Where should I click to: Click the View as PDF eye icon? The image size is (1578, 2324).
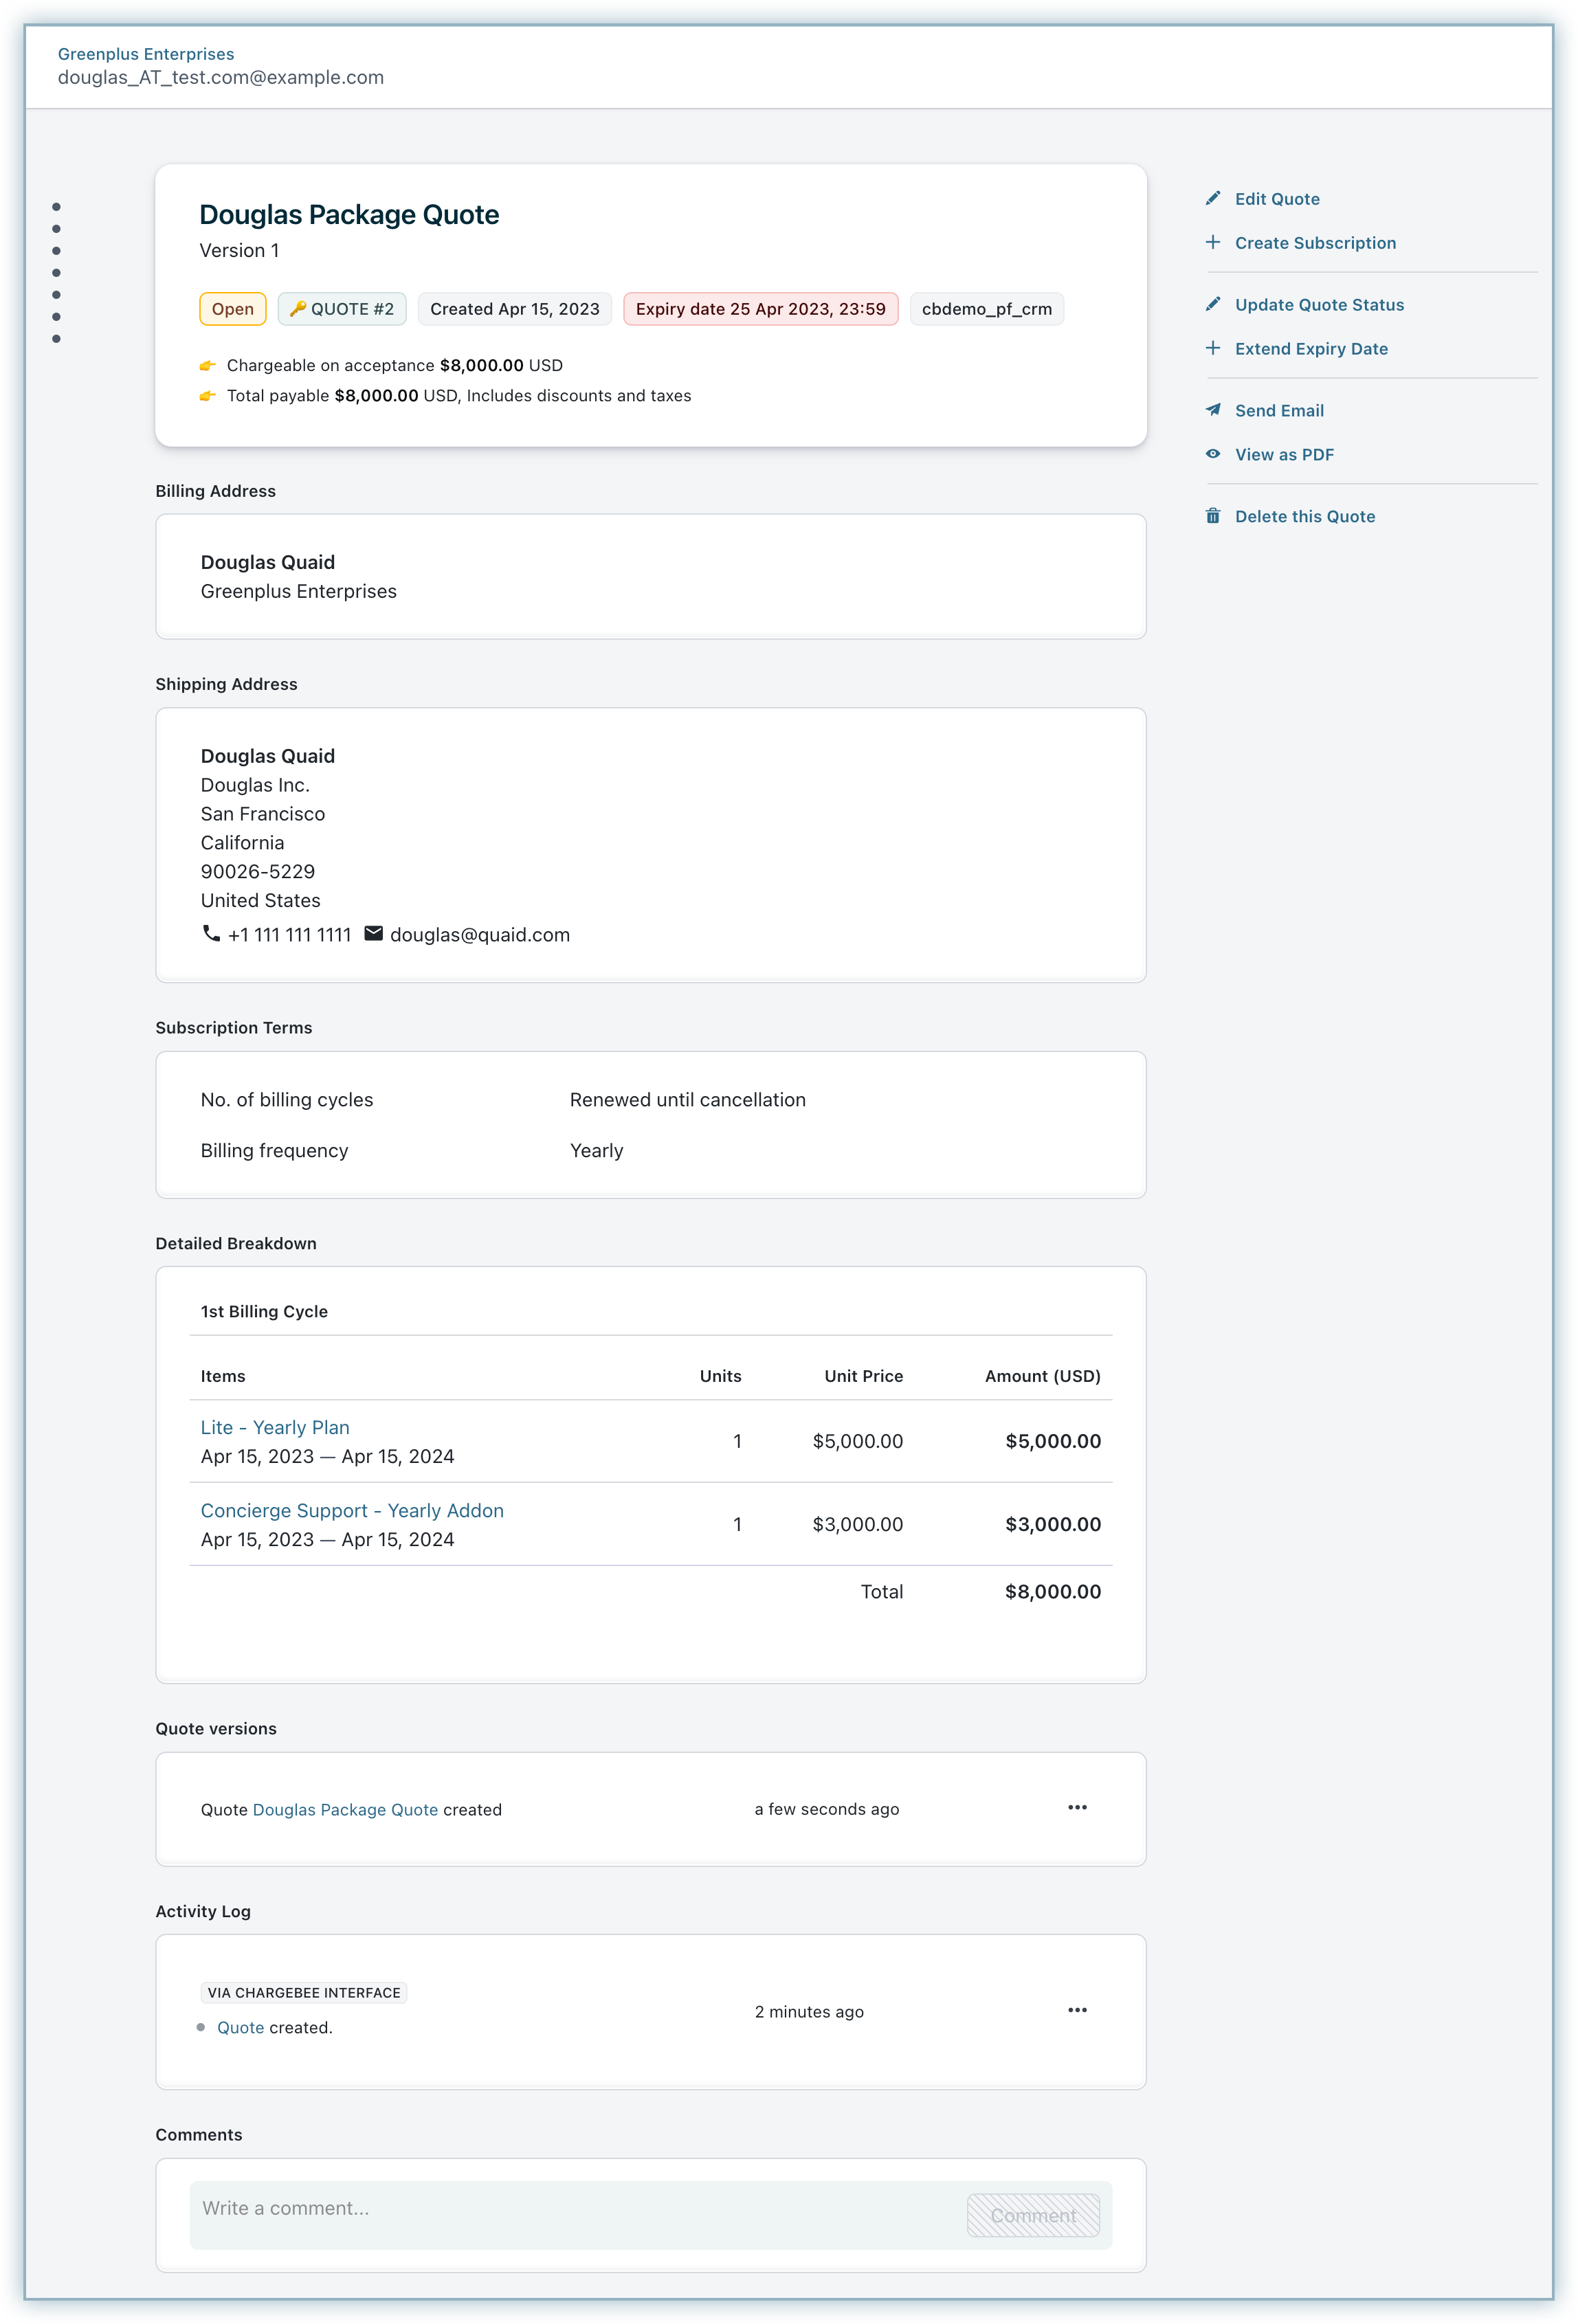(1213, 454)
